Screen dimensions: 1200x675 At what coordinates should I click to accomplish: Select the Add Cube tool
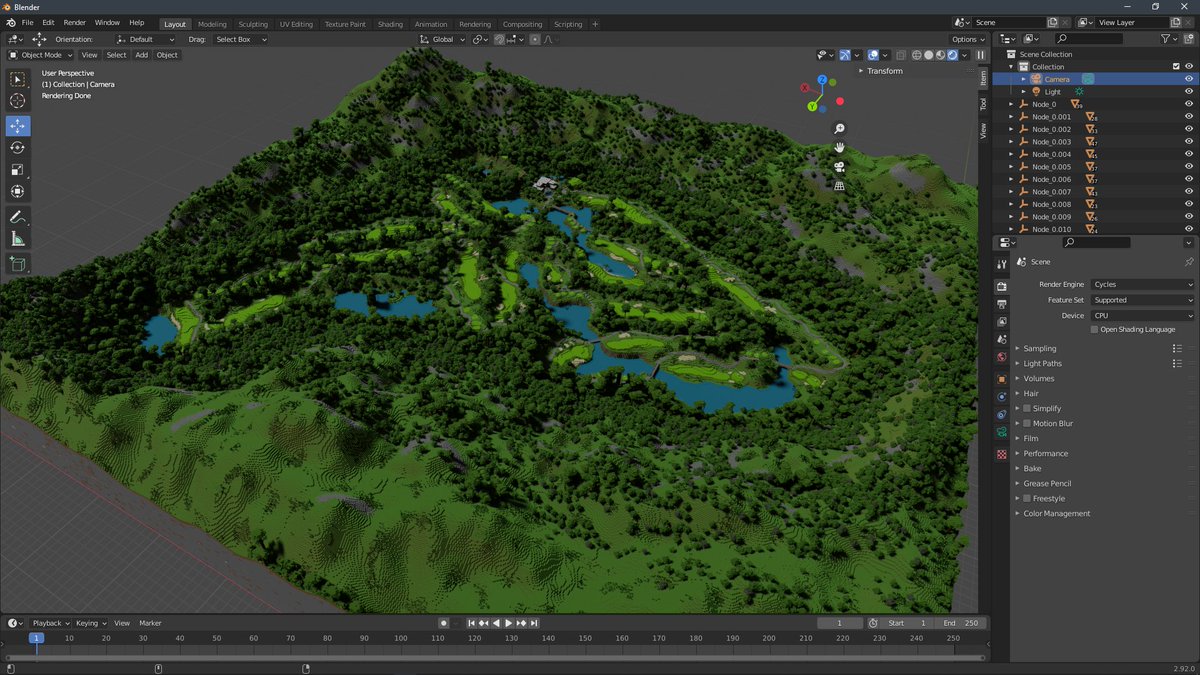click(17, 264)
